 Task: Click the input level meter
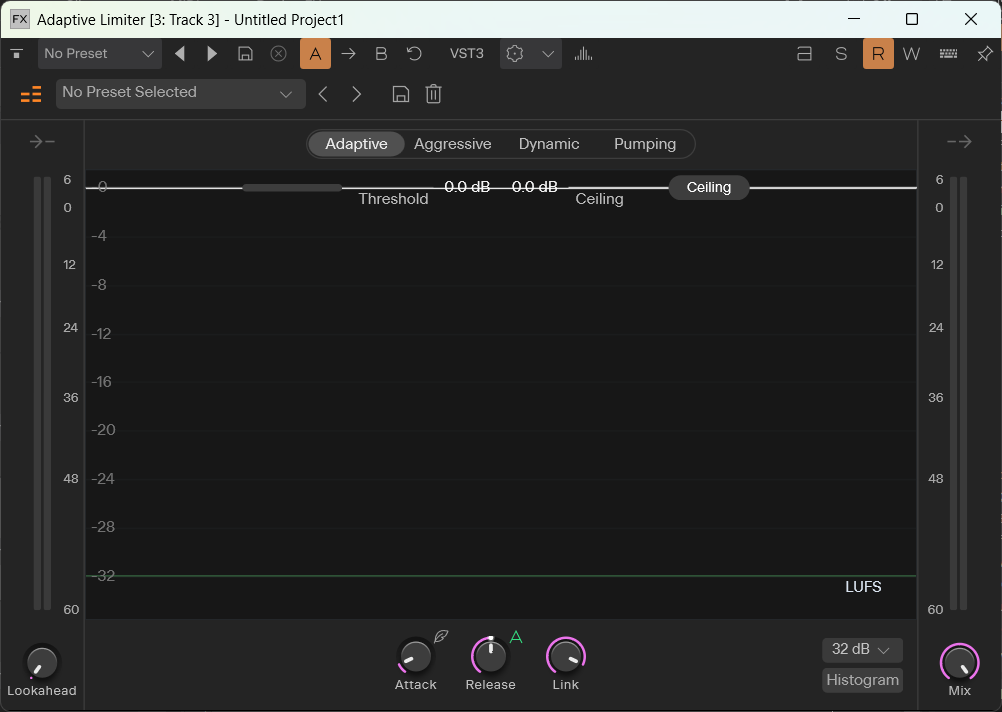tap(42, 393)
